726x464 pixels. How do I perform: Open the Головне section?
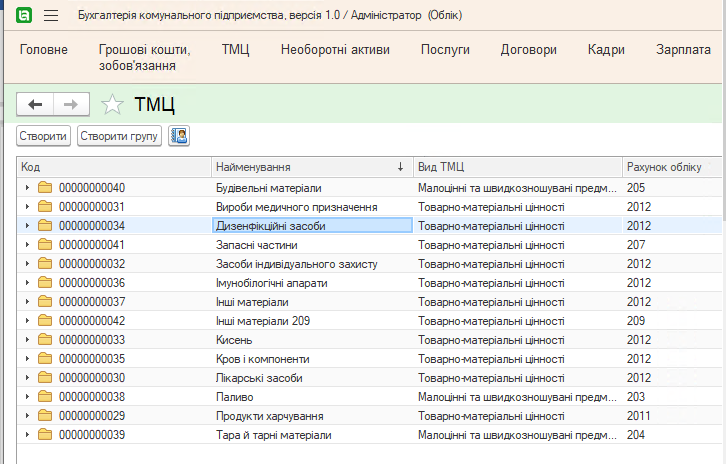click(44, 50)
